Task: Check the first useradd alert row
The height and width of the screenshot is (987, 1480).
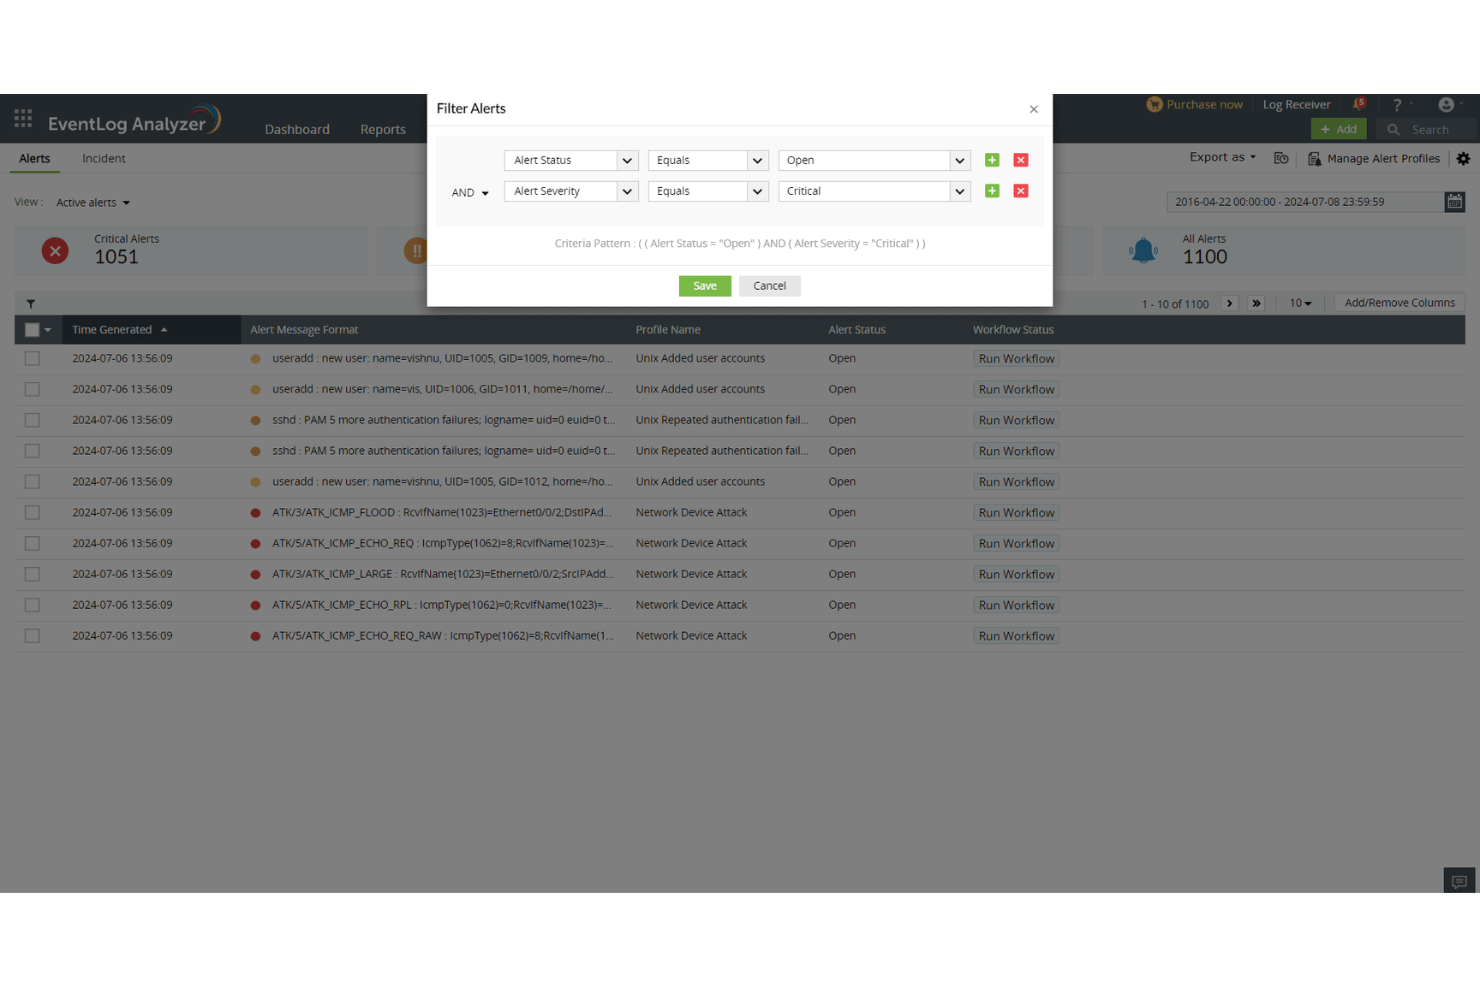Action: click(x=31, y=358)
